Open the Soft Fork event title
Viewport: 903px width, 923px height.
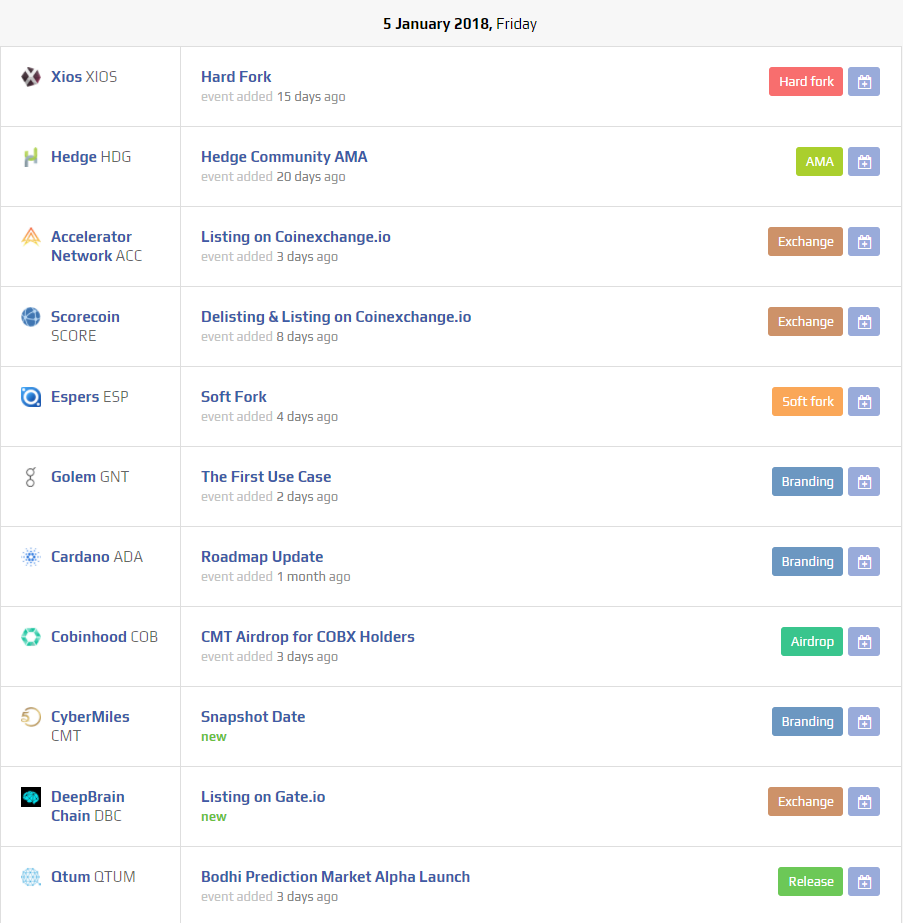(234, 397)
